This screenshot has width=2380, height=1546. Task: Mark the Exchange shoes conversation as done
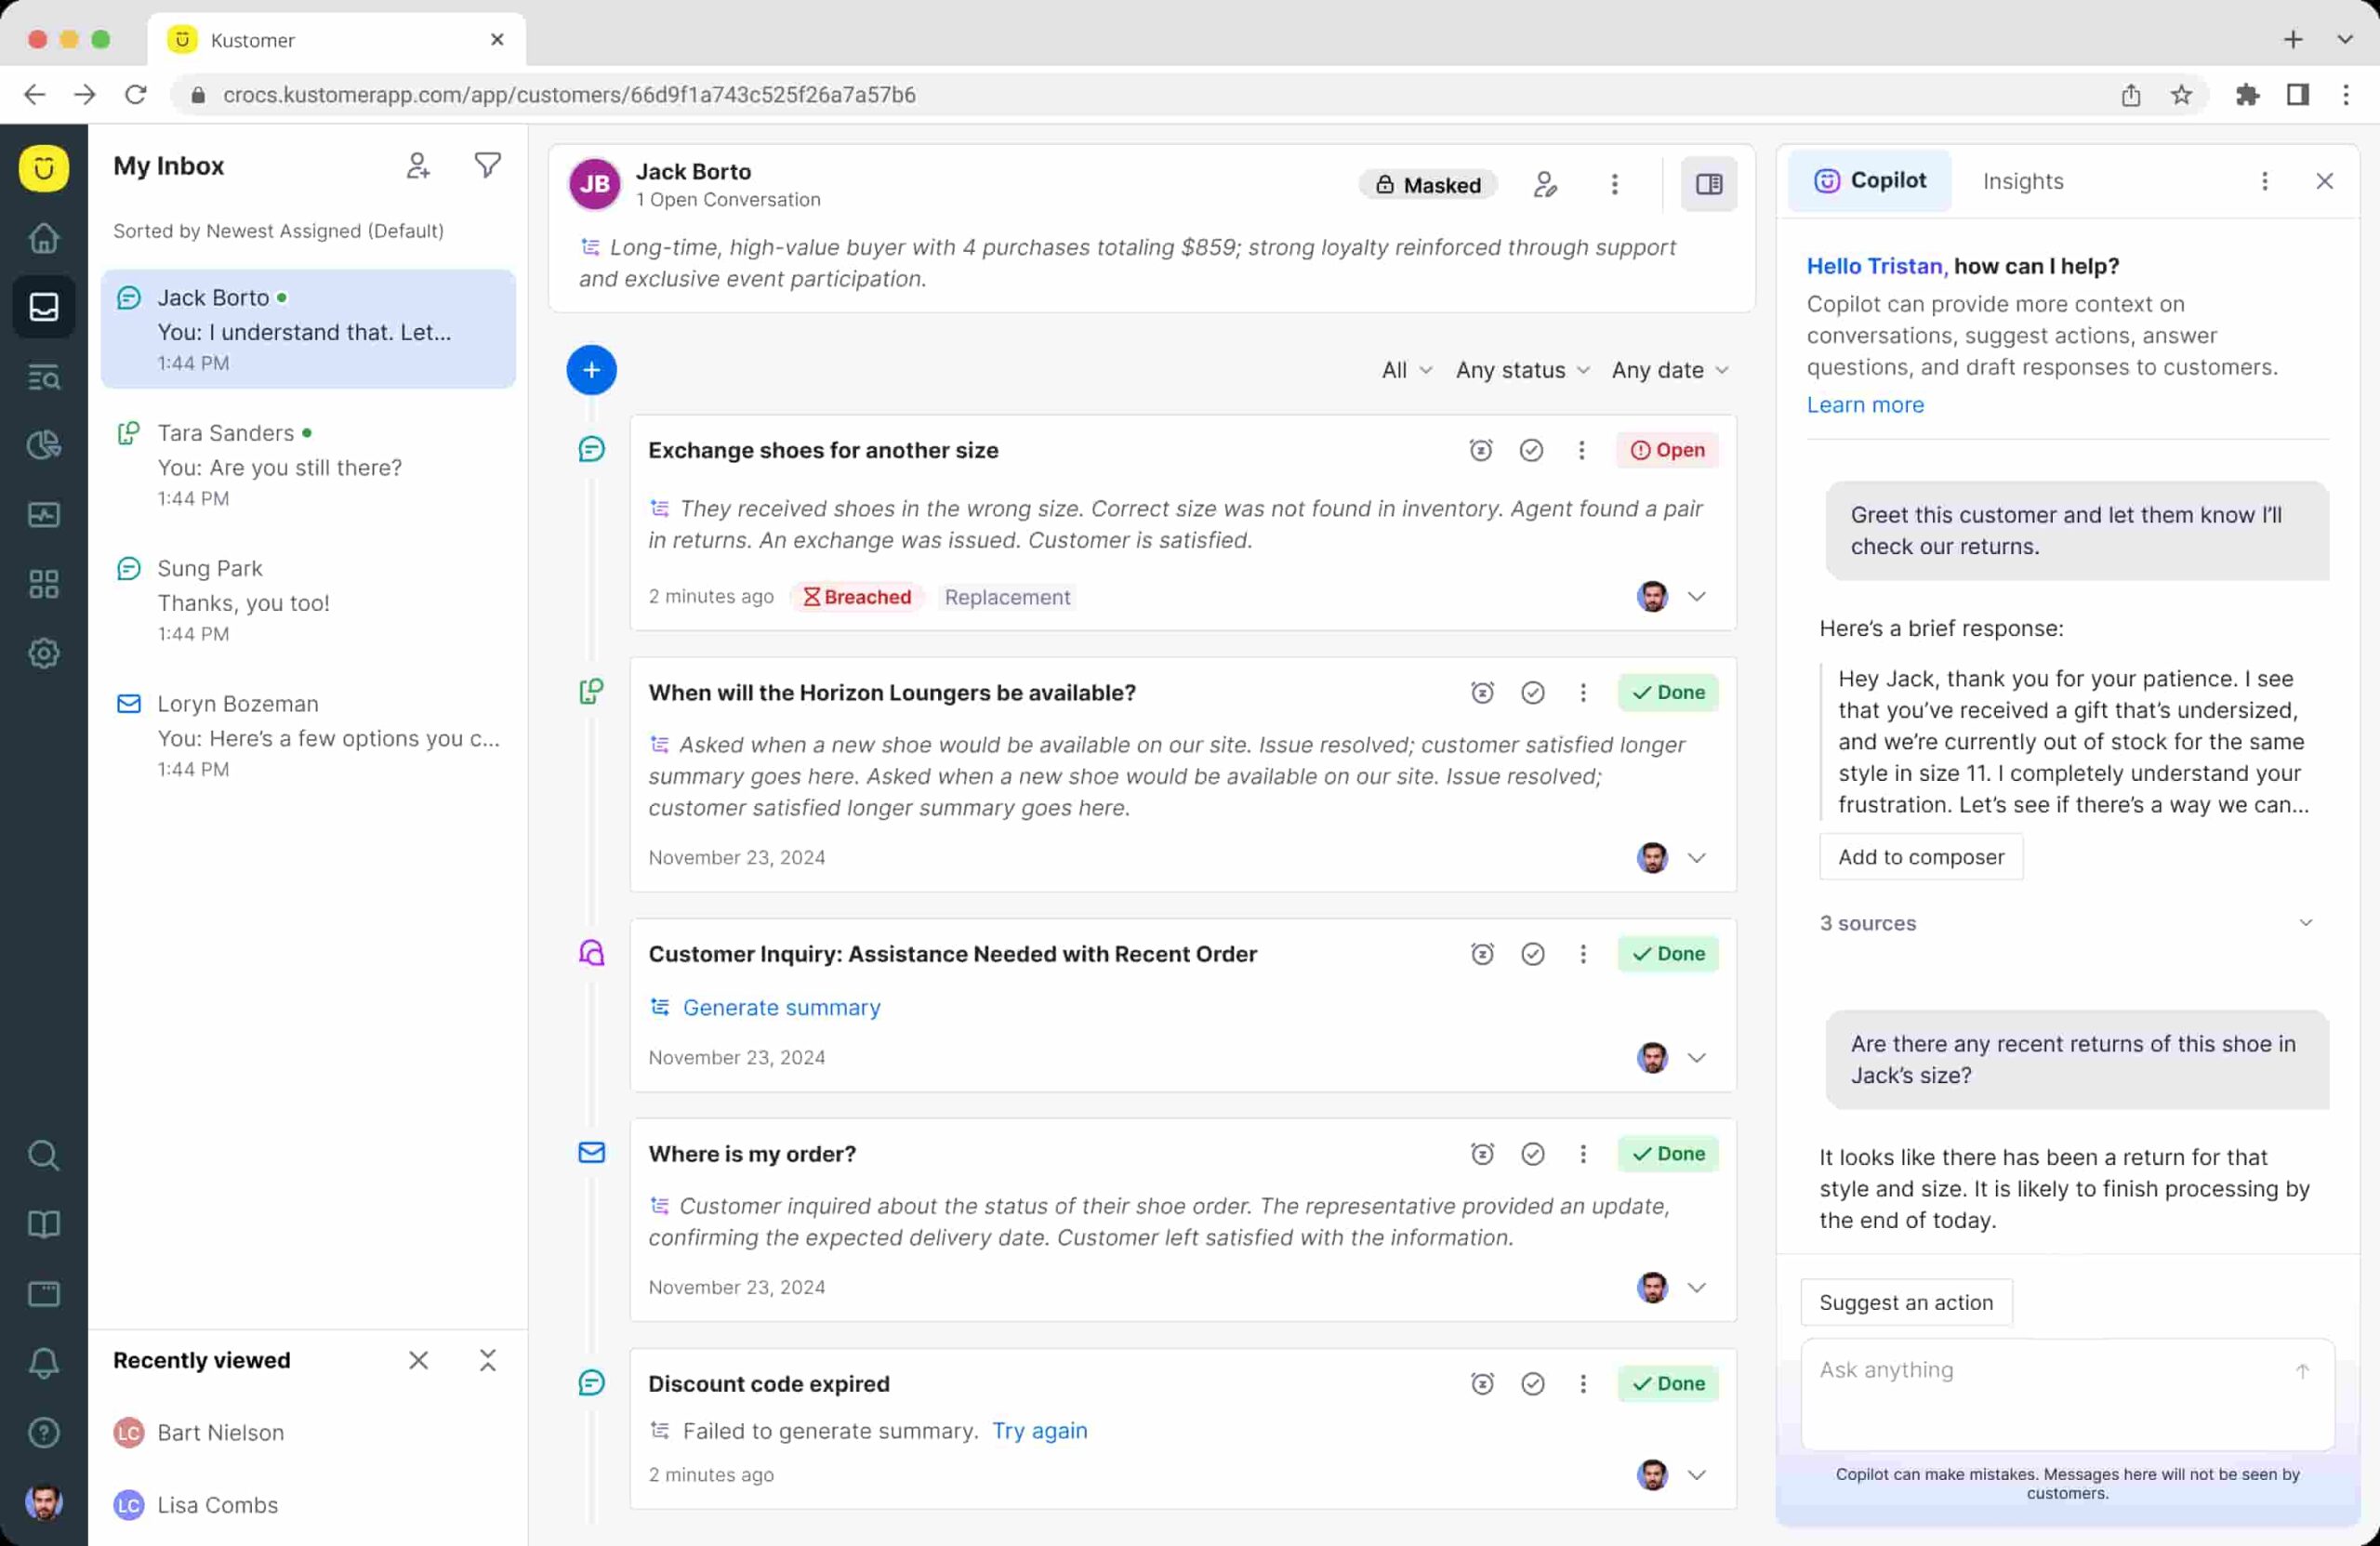(1532, 450)
